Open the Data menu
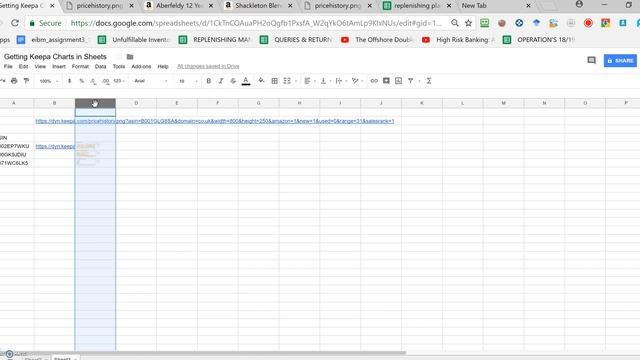 [x=100, y=67]
